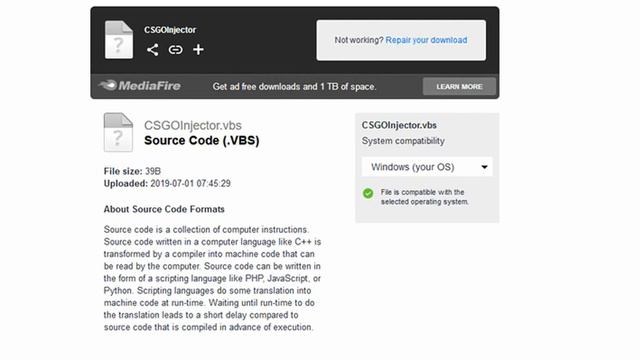
Task: Click the CSGOInjector.vbs title in compatibility panel
Action: 399,125
